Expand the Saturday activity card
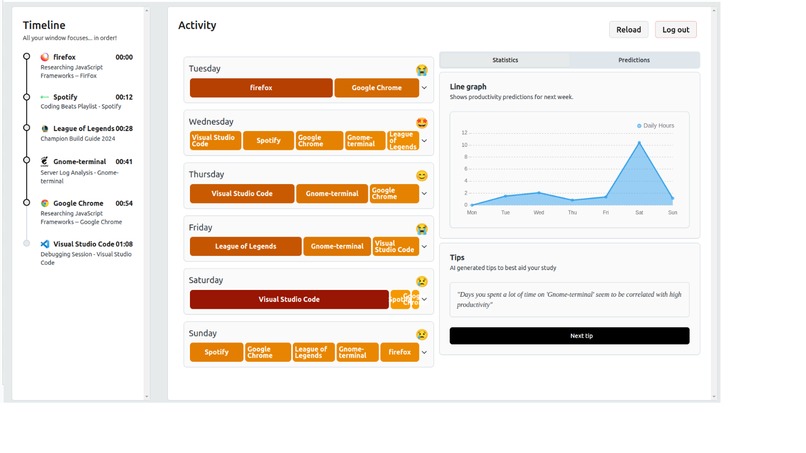 pyautogui.click(x=424, y=299)
